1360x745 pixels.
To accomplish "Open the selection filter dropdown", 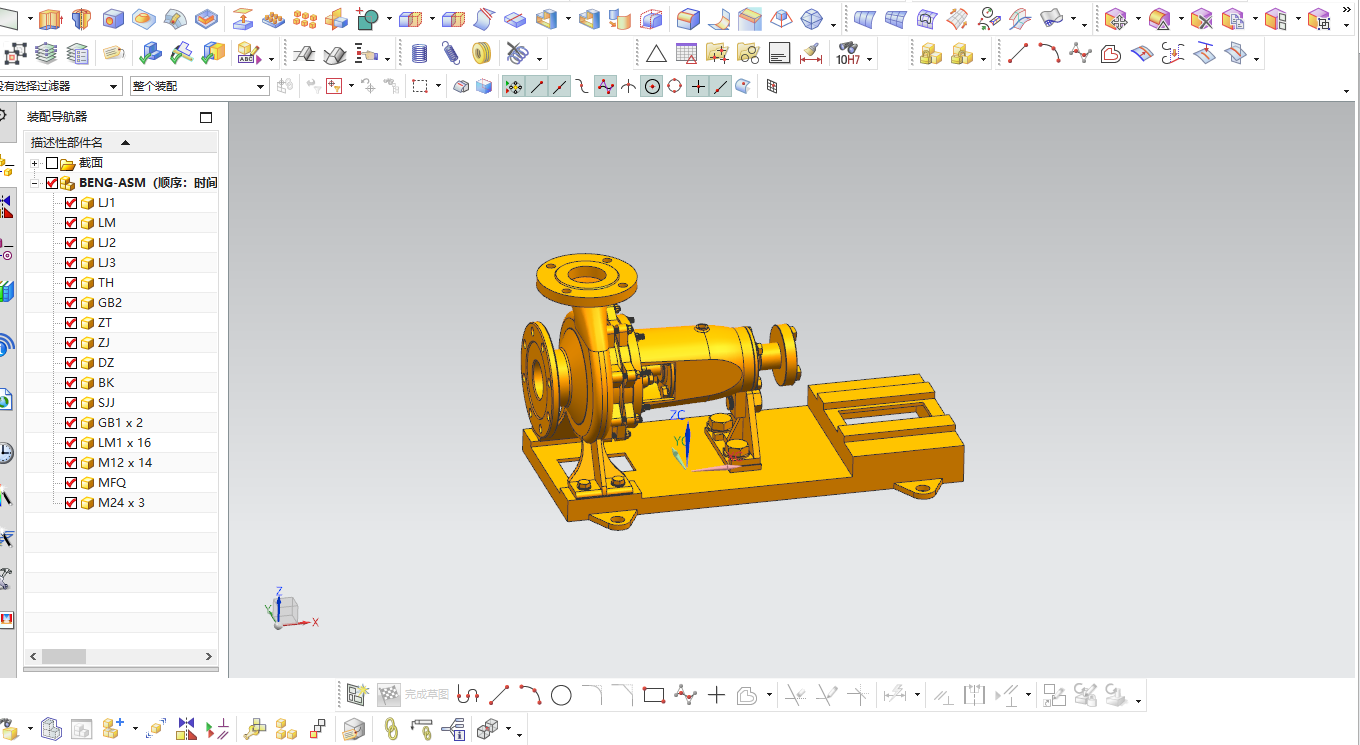I will coord(113,87).
